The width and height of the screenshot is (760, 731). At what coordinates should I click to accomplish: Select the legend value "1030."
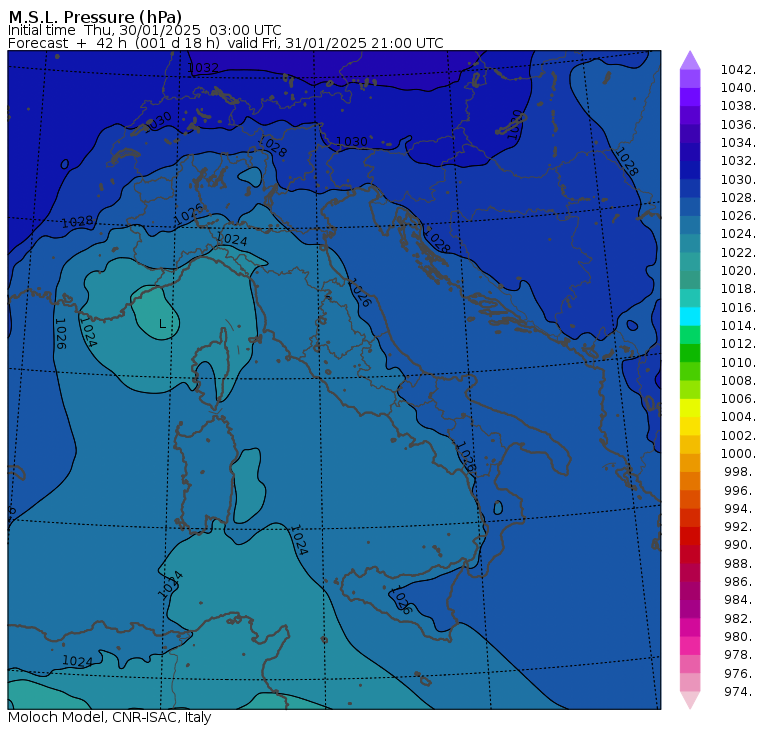tap(739, 179)
